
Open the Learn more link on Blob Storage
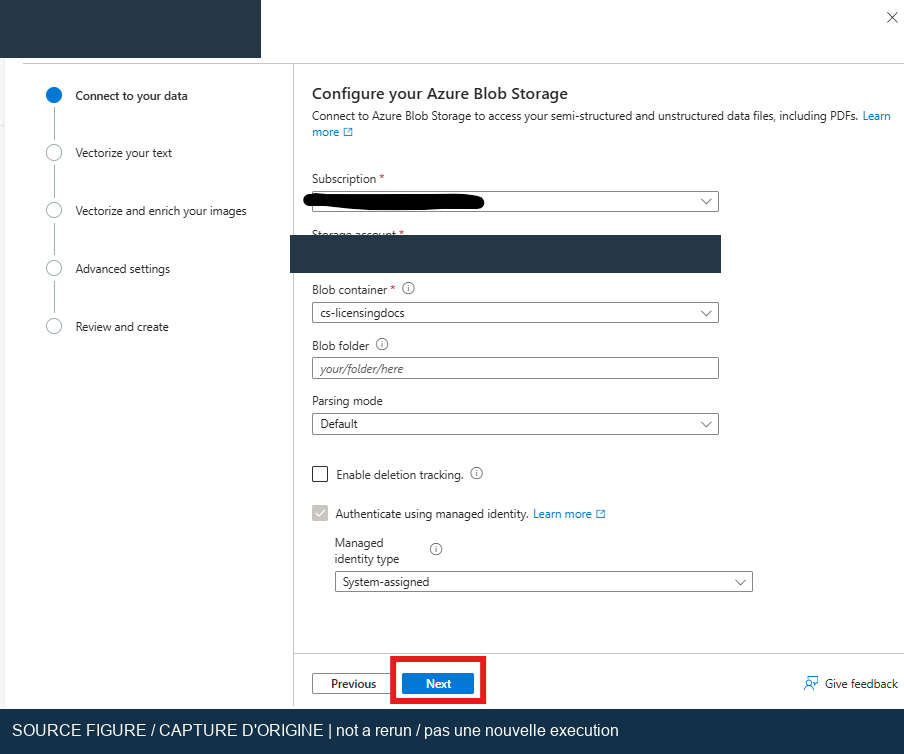click(x=876, y=116)
